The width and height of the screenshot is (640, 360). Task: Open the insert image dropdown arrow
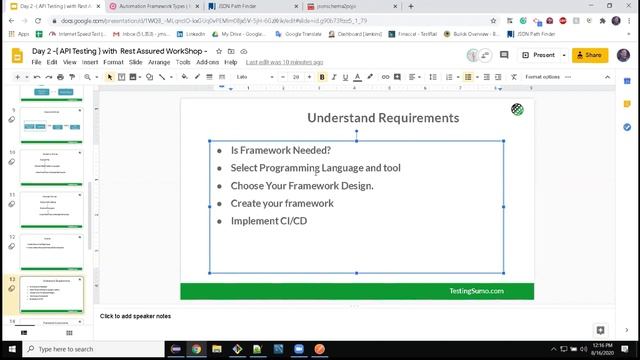pos(140,77)
